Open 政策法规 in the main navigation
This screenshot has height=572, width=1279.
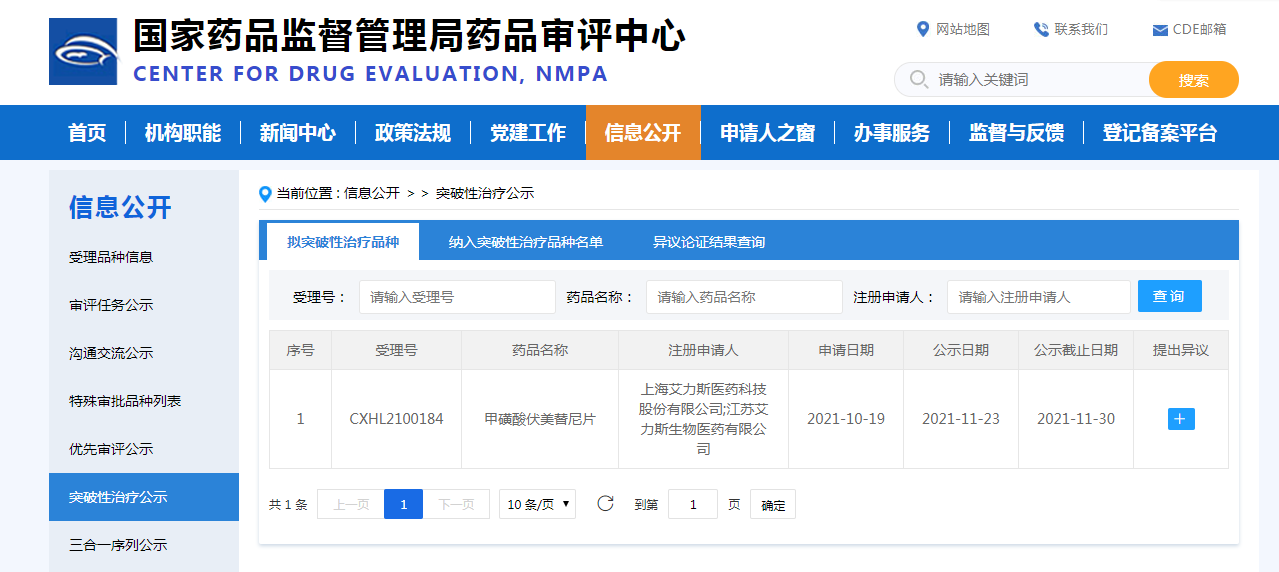point(412,133)
